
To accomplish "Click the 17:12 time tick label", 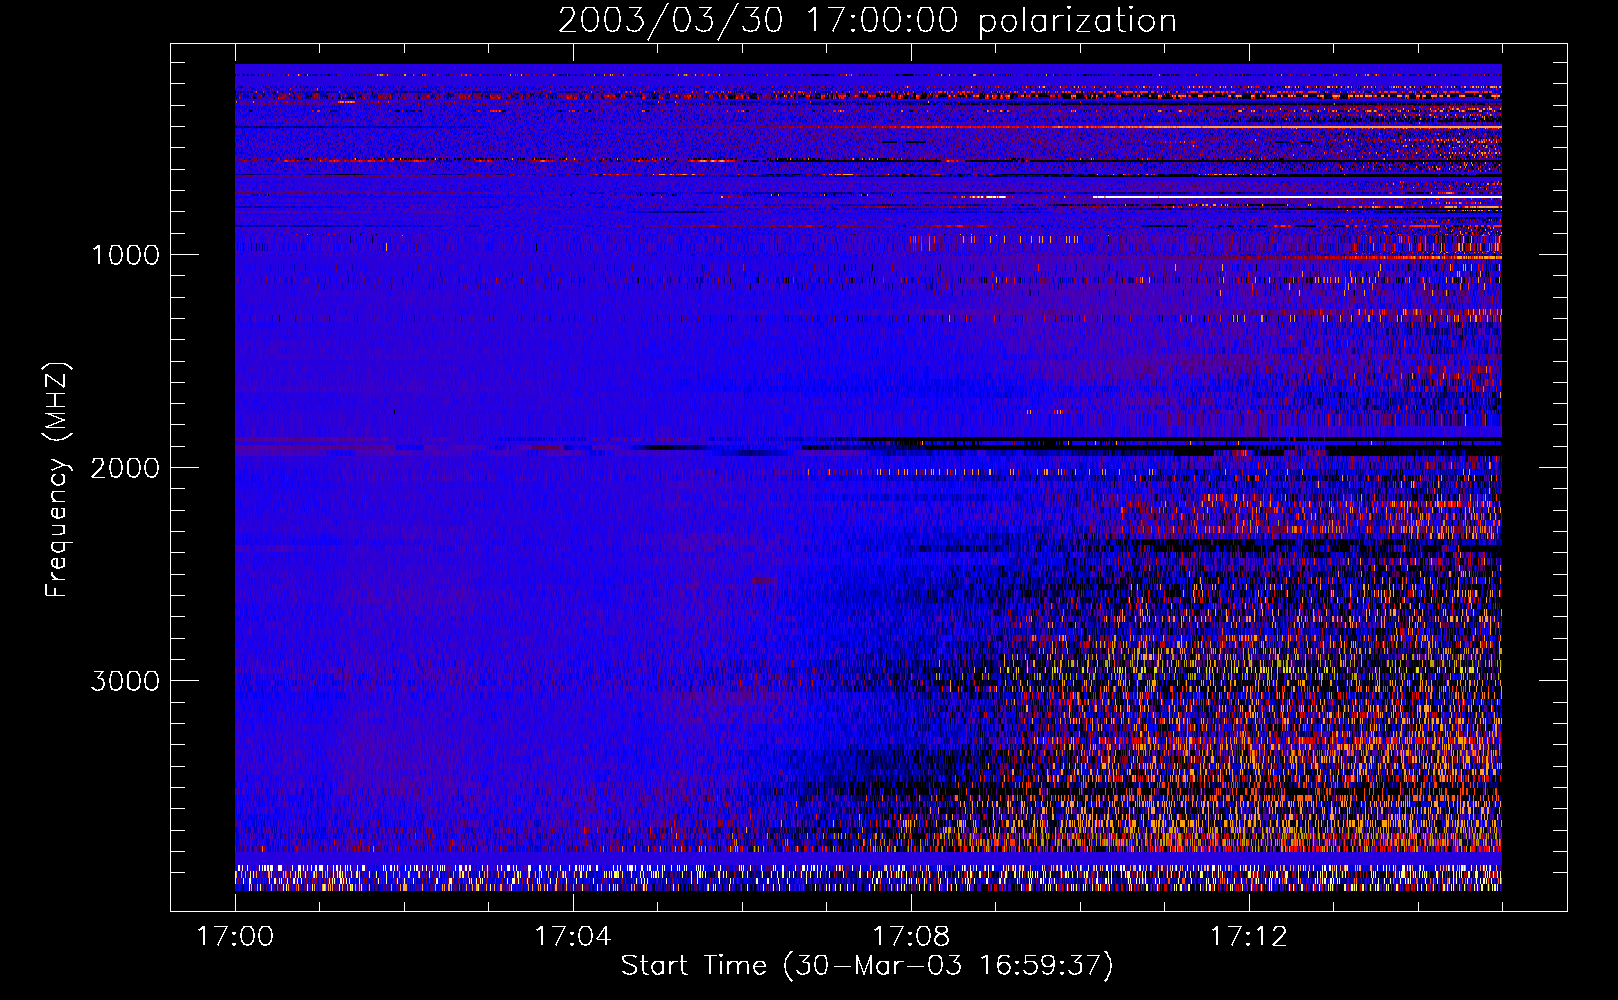I will pyautogui.click(x=1248, y=937).
